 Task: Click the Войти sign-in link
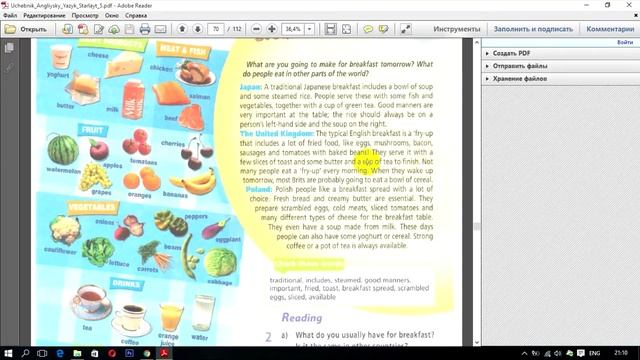(625, 42)
